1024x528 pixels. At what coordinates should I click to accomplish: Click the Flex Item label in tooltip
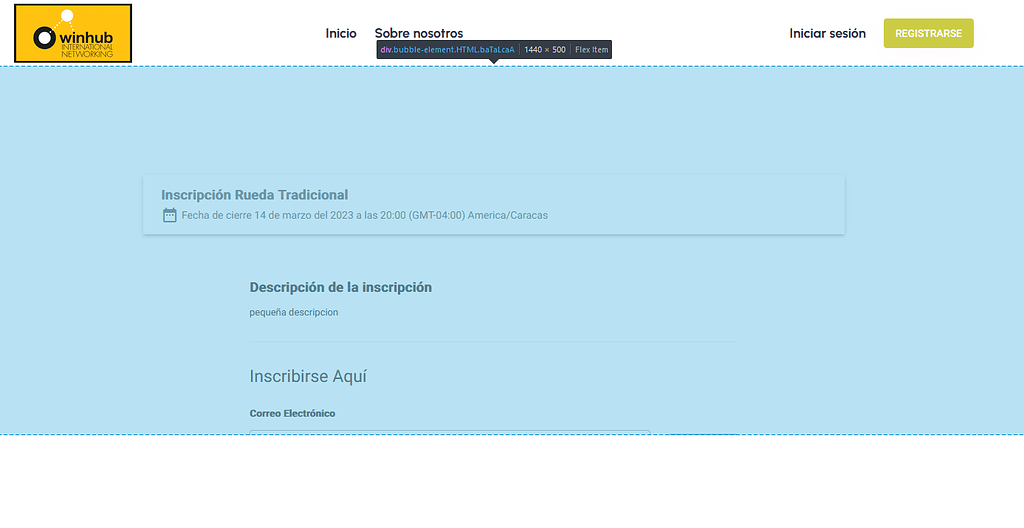592,50
